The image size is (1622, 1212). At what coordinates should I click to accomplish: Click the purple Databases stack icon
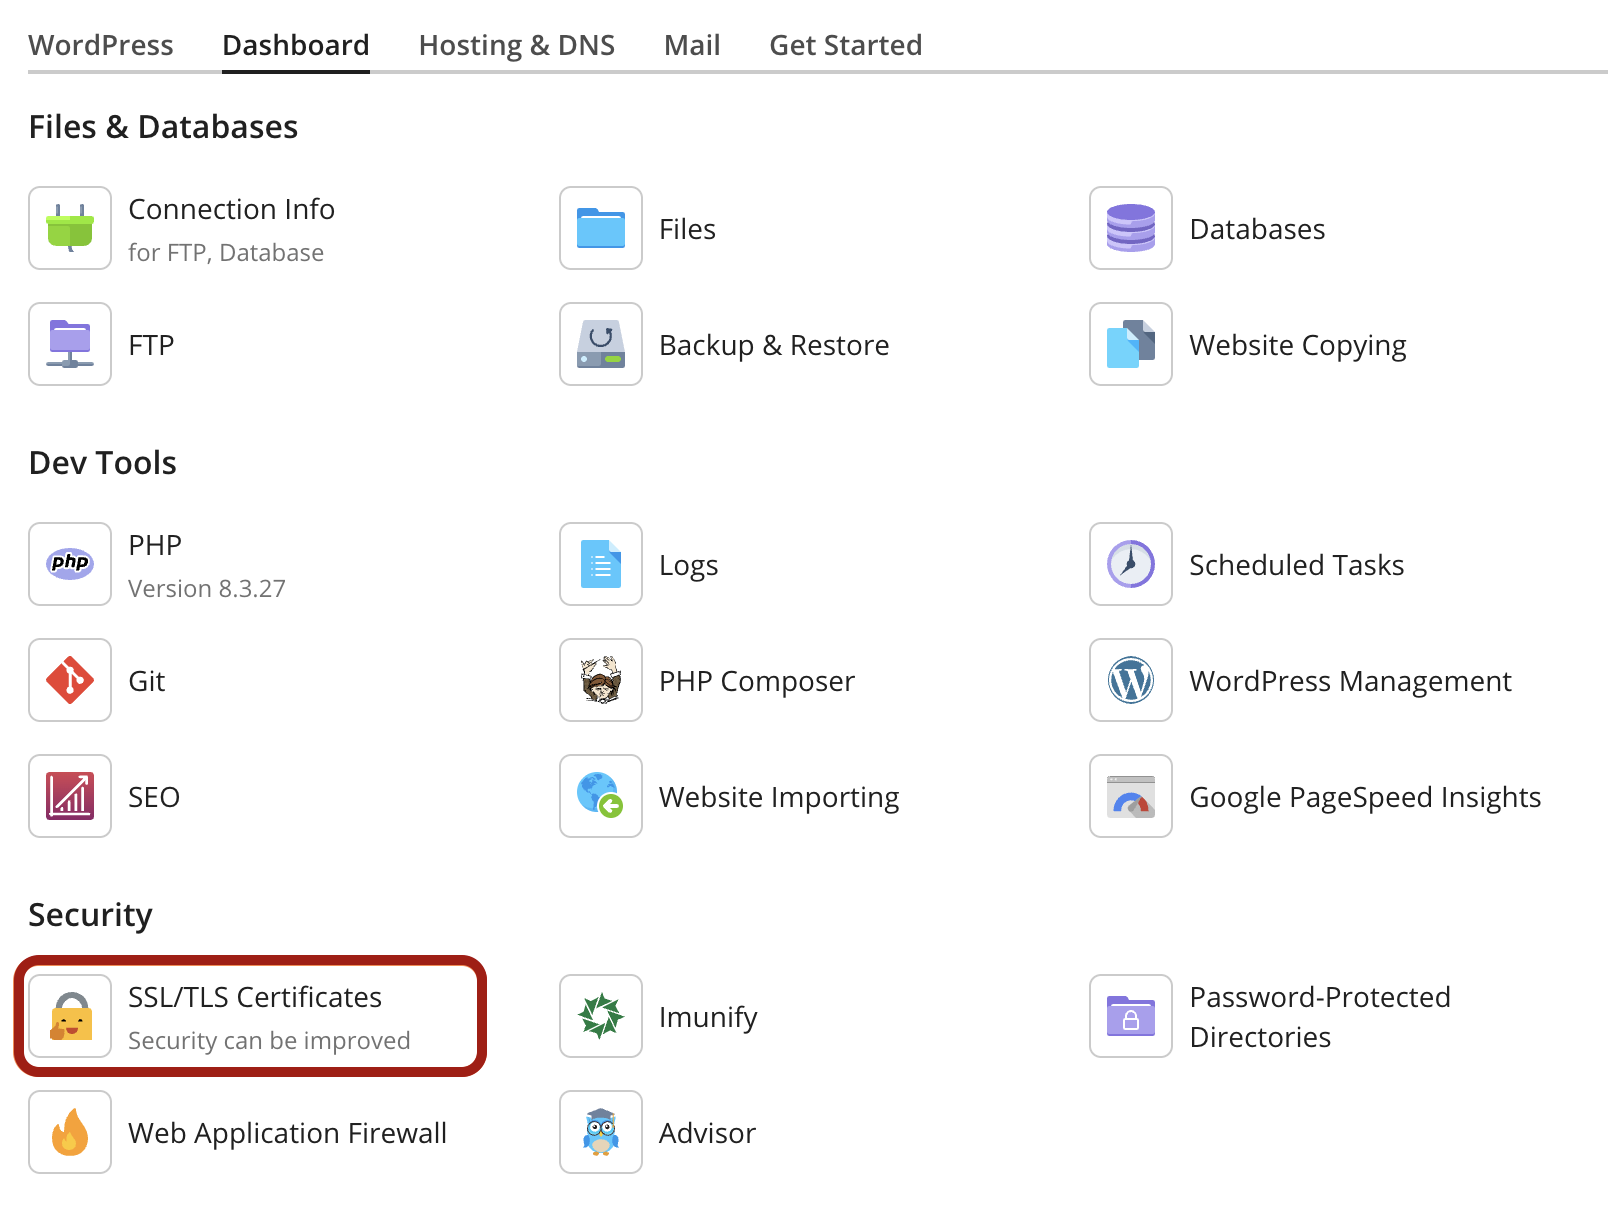pos(1131,228)
